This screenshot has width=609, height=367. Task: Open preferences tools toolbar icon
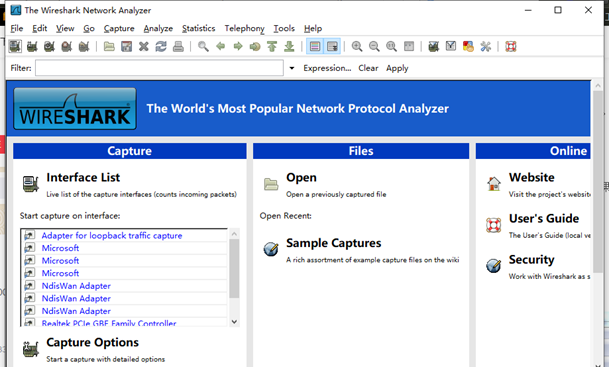click(x=485, y=47)
